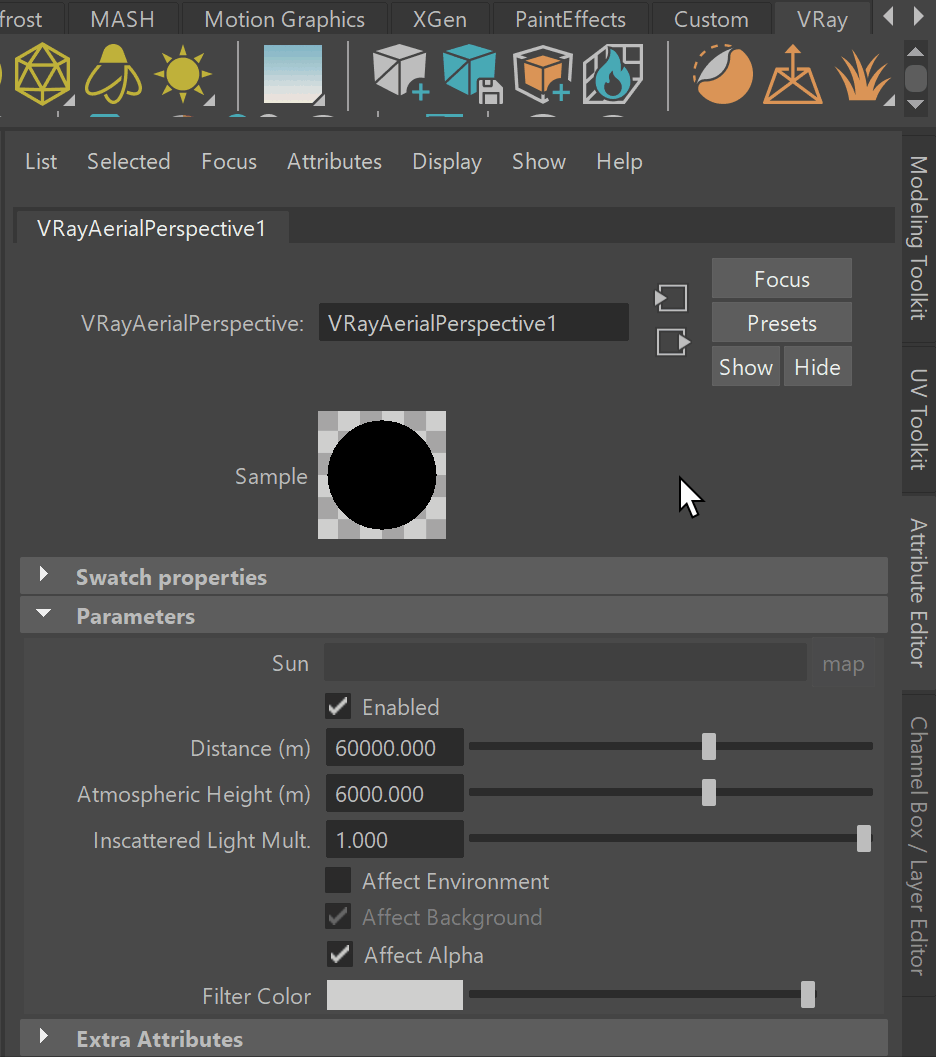The image size is (936, 1057).
Task: Enable the Affect Environment checkbox
Action: pyautogui.click(x=338, y=880)
